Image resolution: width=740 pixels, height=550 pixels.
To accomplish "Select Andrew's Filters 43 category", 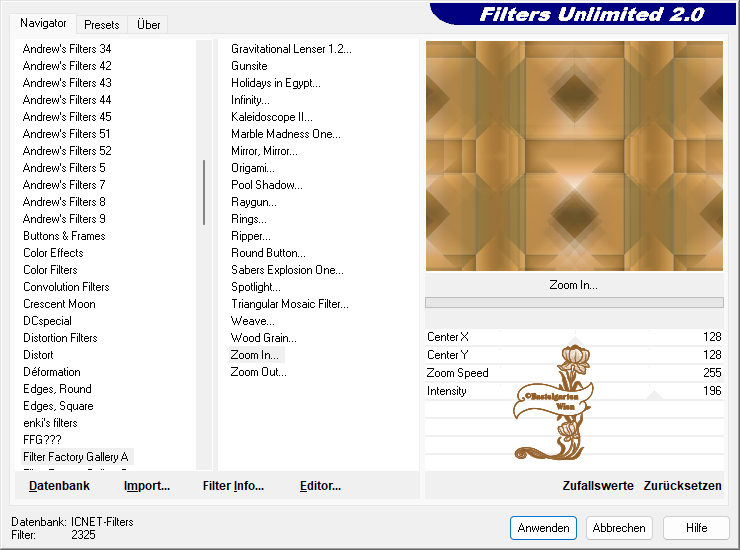I will [67, 83].
